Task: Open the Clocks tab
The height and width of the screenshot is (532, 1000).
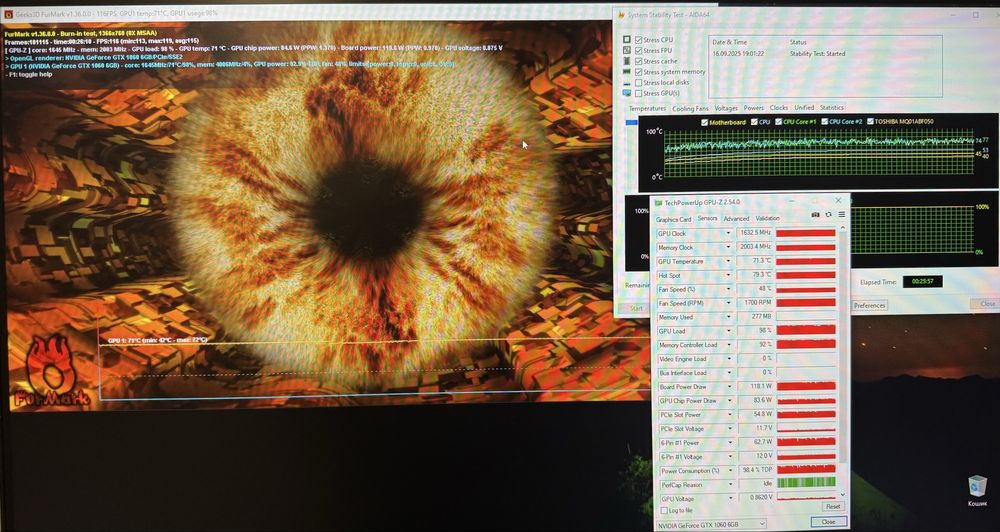Action: [779, 108]
